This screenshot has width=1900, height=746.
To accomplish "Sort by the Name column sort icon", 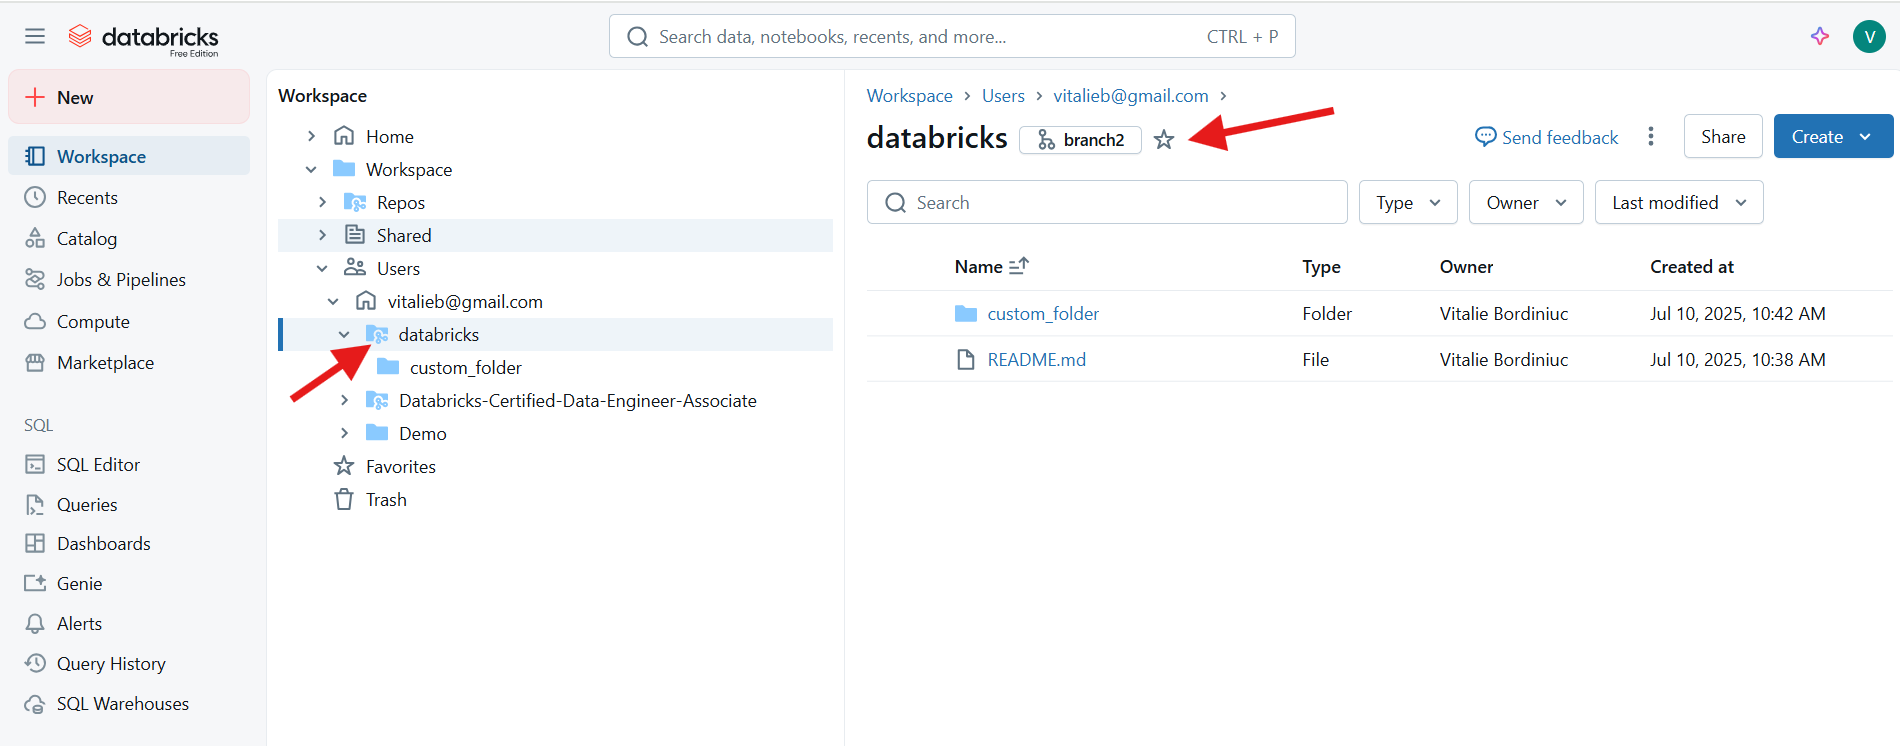I will pyautogui.click(x=1019, y=266).
